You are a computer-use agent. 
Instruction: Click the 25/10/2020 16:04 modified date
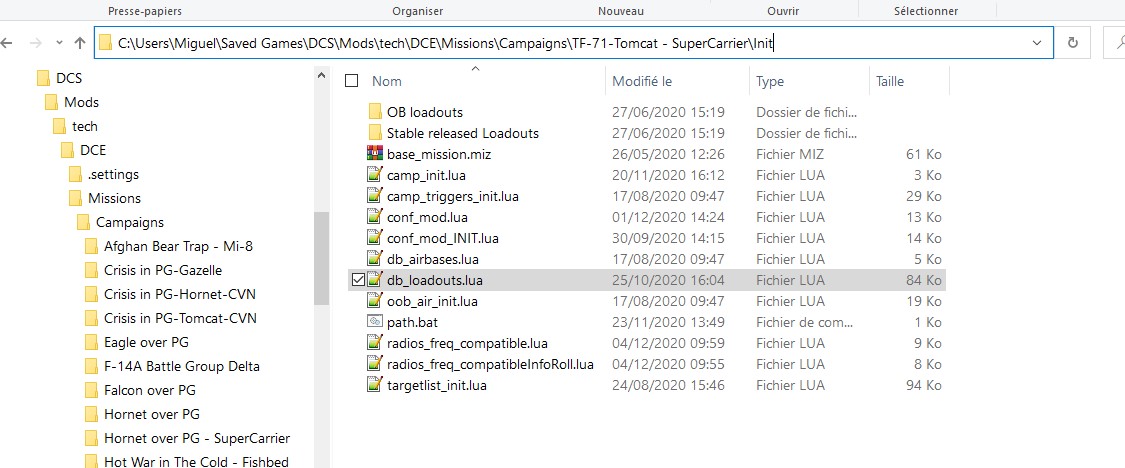coord(668,280)
